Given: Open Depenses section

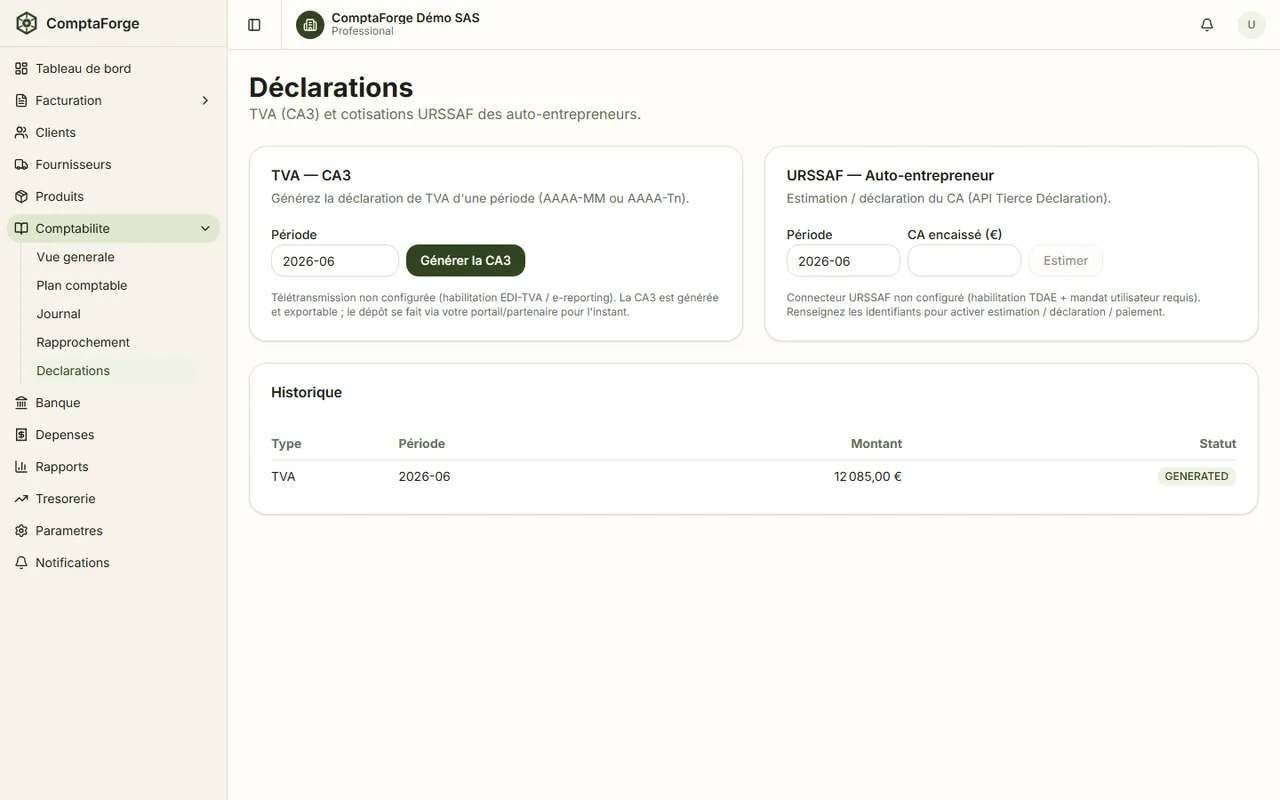Looking at the screenshot, I should coord(113,434).
